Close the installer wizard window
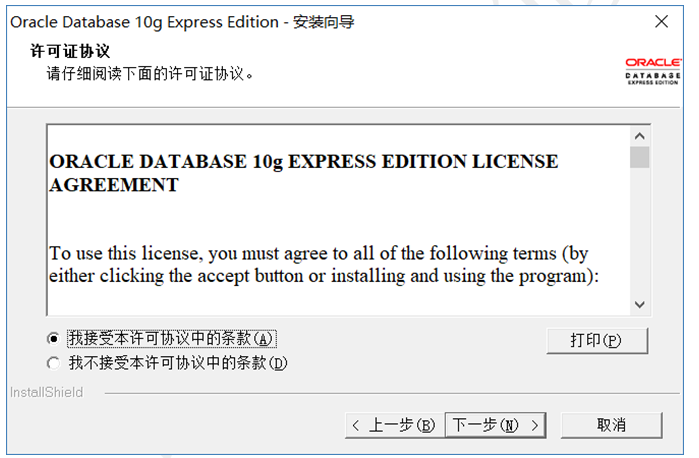Image resolution: width=699 pixels, height=458 pixels. tap(661, 21)
